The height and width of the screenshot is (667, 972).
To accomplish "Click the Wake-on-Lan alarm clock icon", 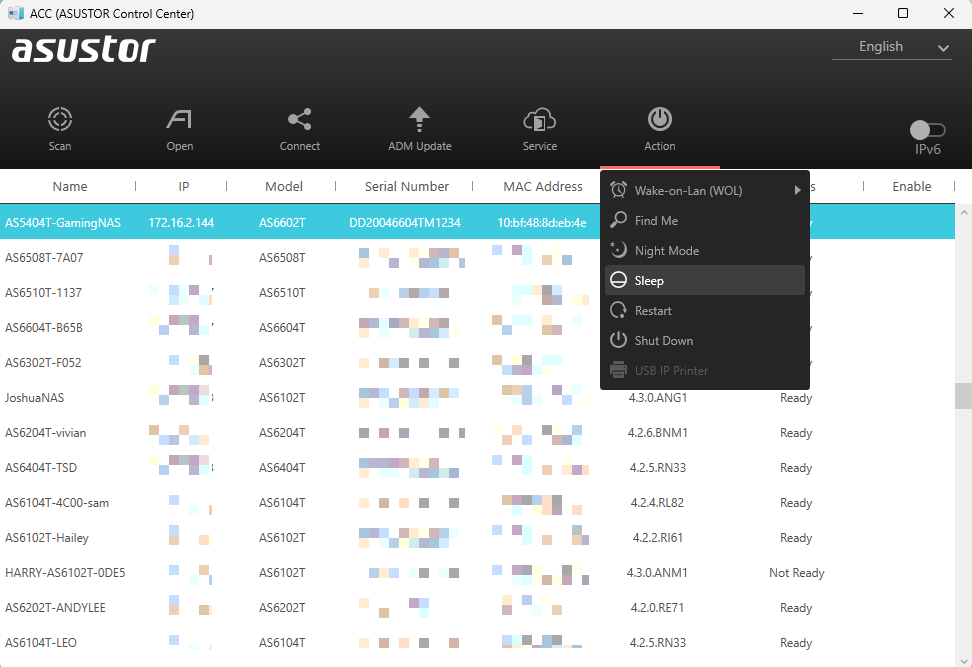I will (x=618, y=190).
